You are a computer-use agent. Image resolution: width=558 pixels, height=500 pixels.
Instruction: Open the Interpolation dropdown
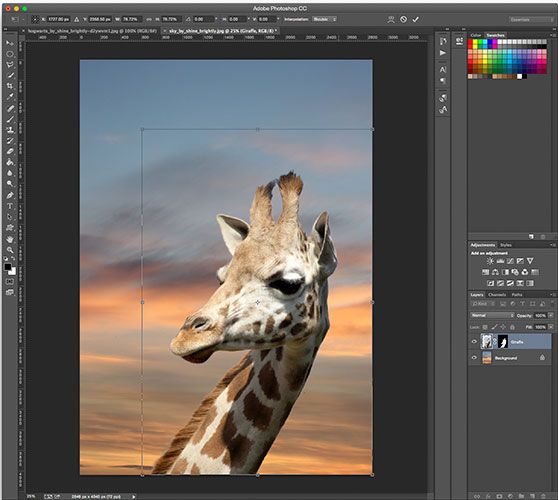[x=324, y=19]
